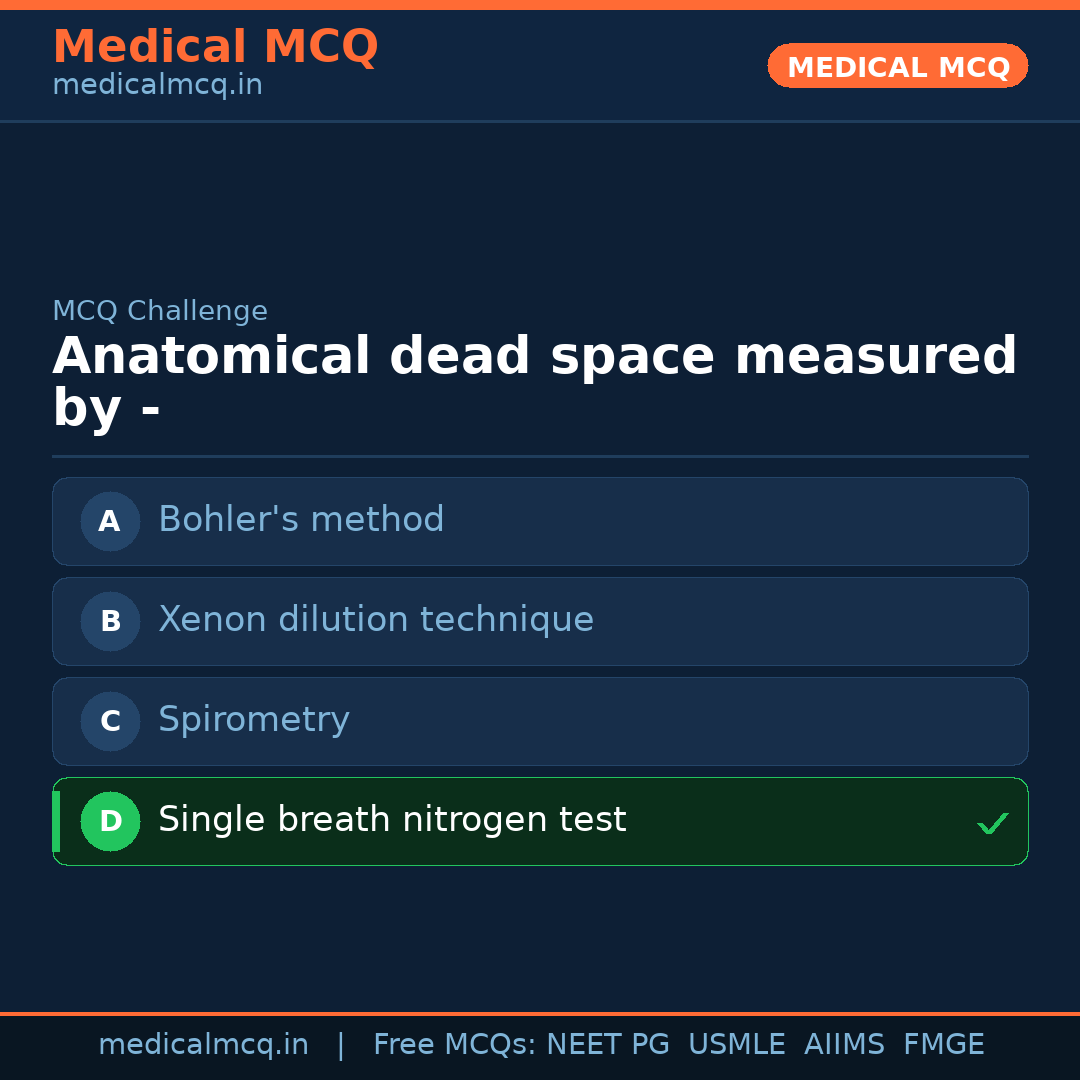This screenshot has width=1080, height=1080.
Task: Click the green checkmark on answer D
Action: pos(993,822)
